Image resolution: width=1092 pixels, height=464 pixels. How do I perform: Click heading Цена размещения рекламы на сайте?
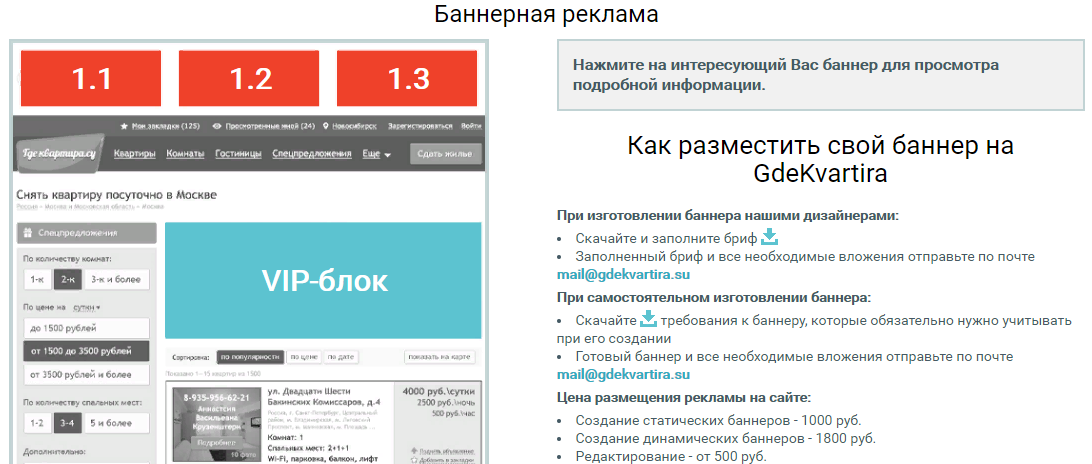point(684,398)
